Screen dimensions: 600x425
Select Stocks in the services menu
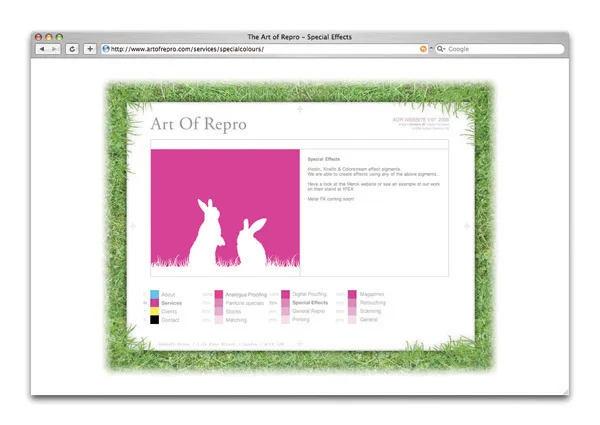(233, 311)
